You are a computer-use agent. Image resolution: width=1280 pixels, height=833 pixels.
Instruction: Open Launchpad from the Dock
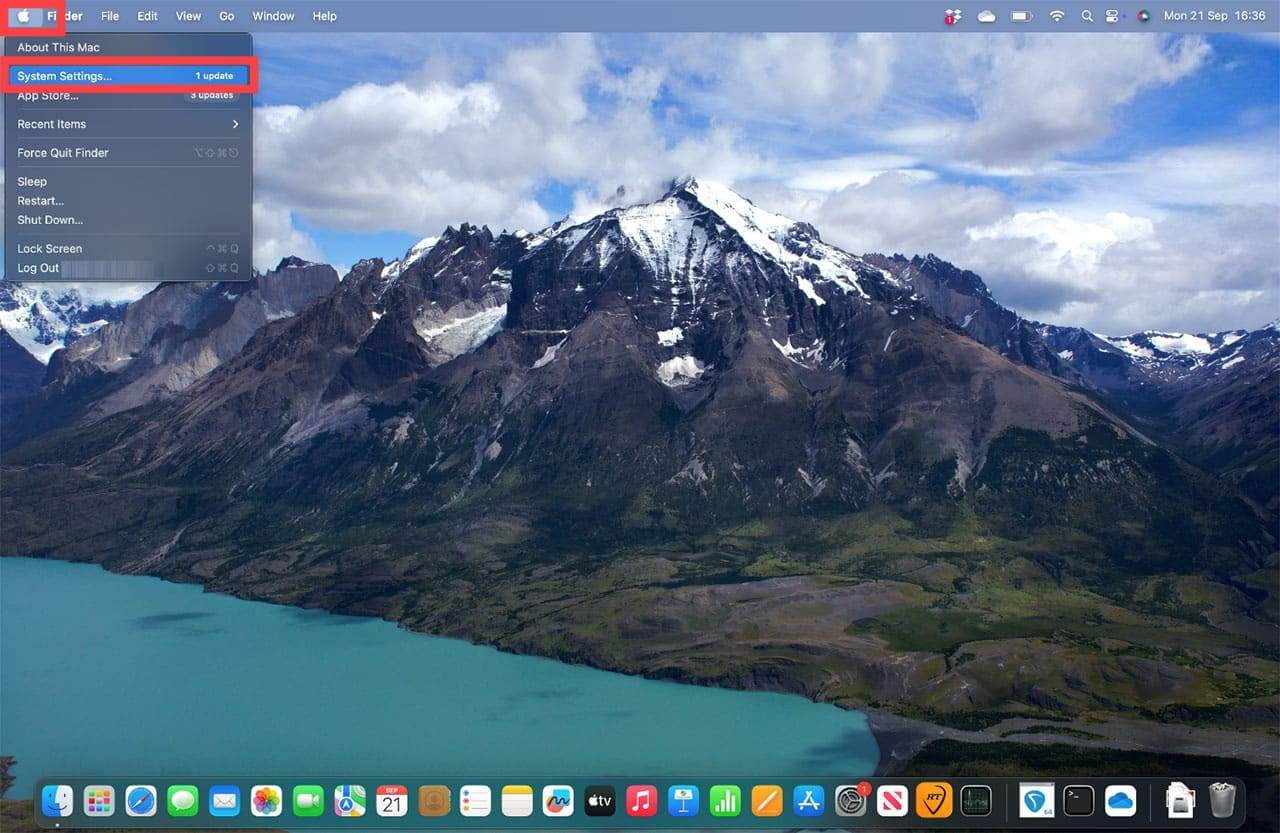[99, 800]
